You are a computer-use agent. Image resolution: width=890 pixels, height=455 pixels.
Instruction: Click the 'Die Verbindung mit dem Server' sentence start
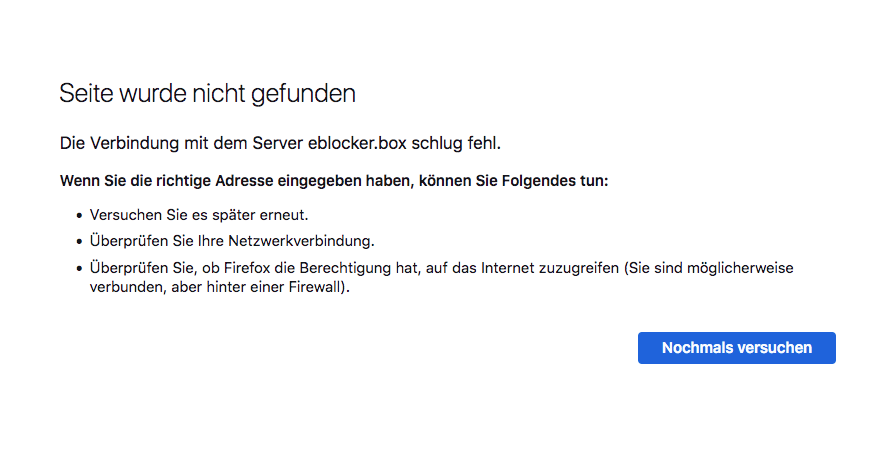pyautogui.click(x=181, y=143)
